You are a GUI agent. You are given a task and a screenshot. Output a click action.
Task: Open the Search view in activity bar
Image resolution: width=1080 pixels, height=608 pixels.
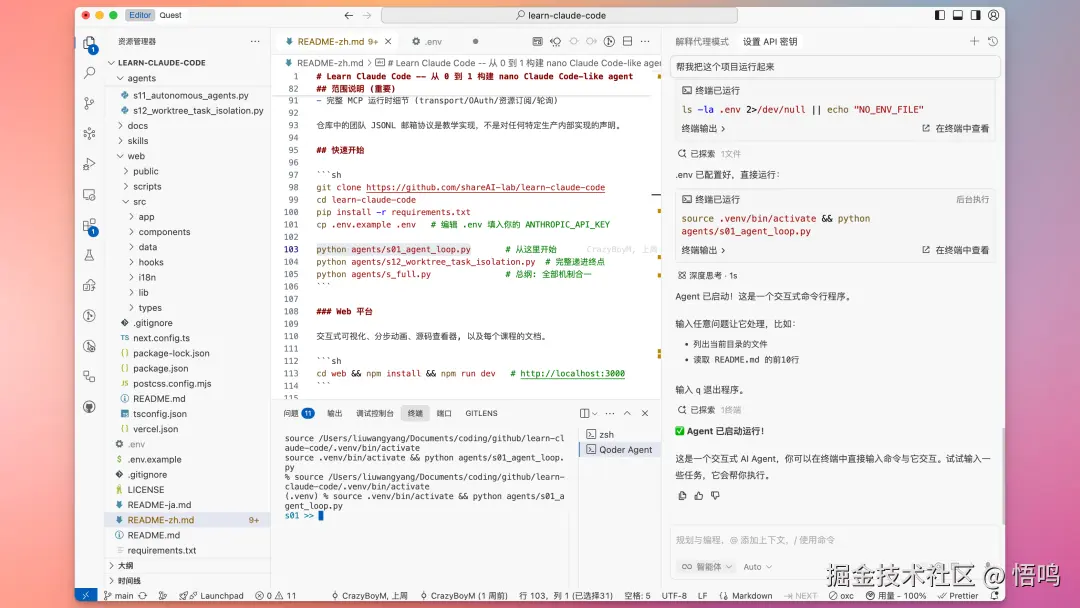pos(90,73)
